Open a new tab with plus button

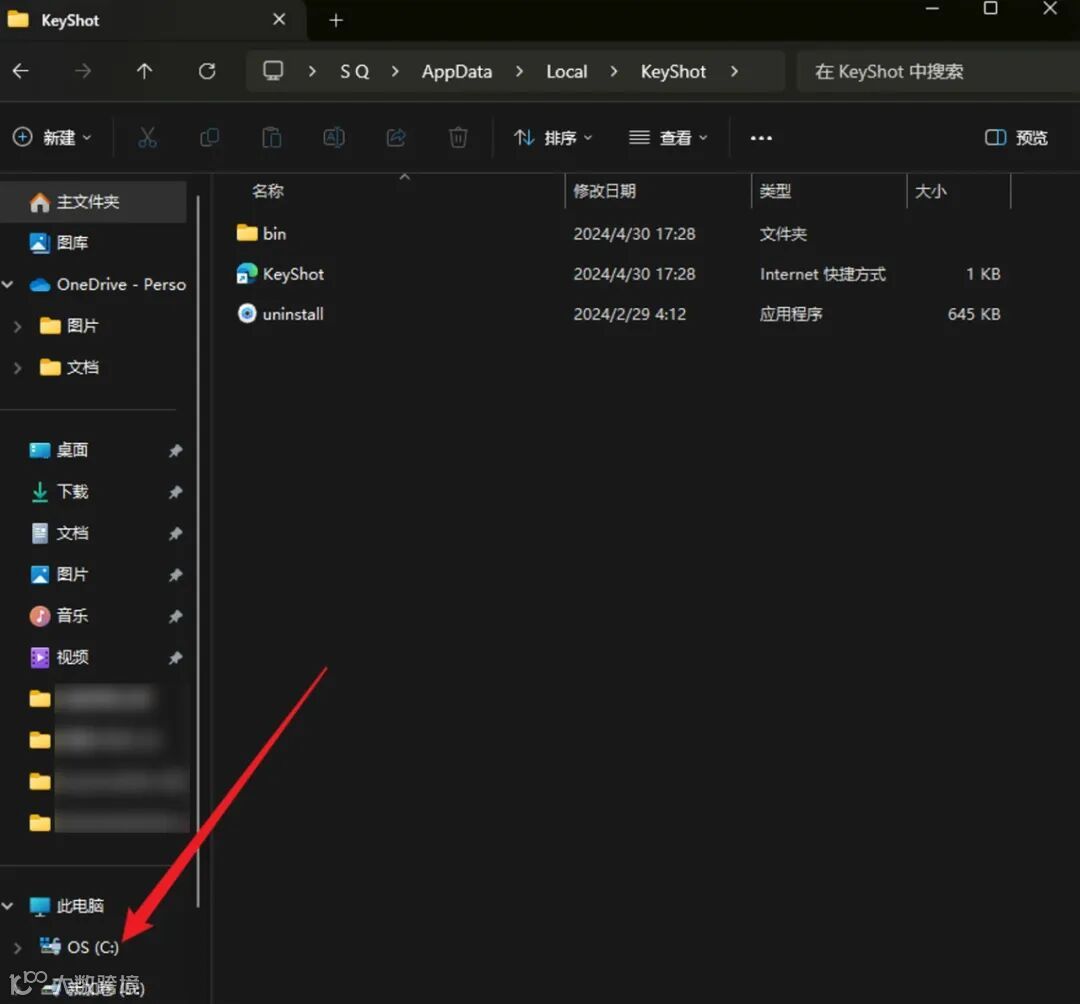(x=335, y=21)
